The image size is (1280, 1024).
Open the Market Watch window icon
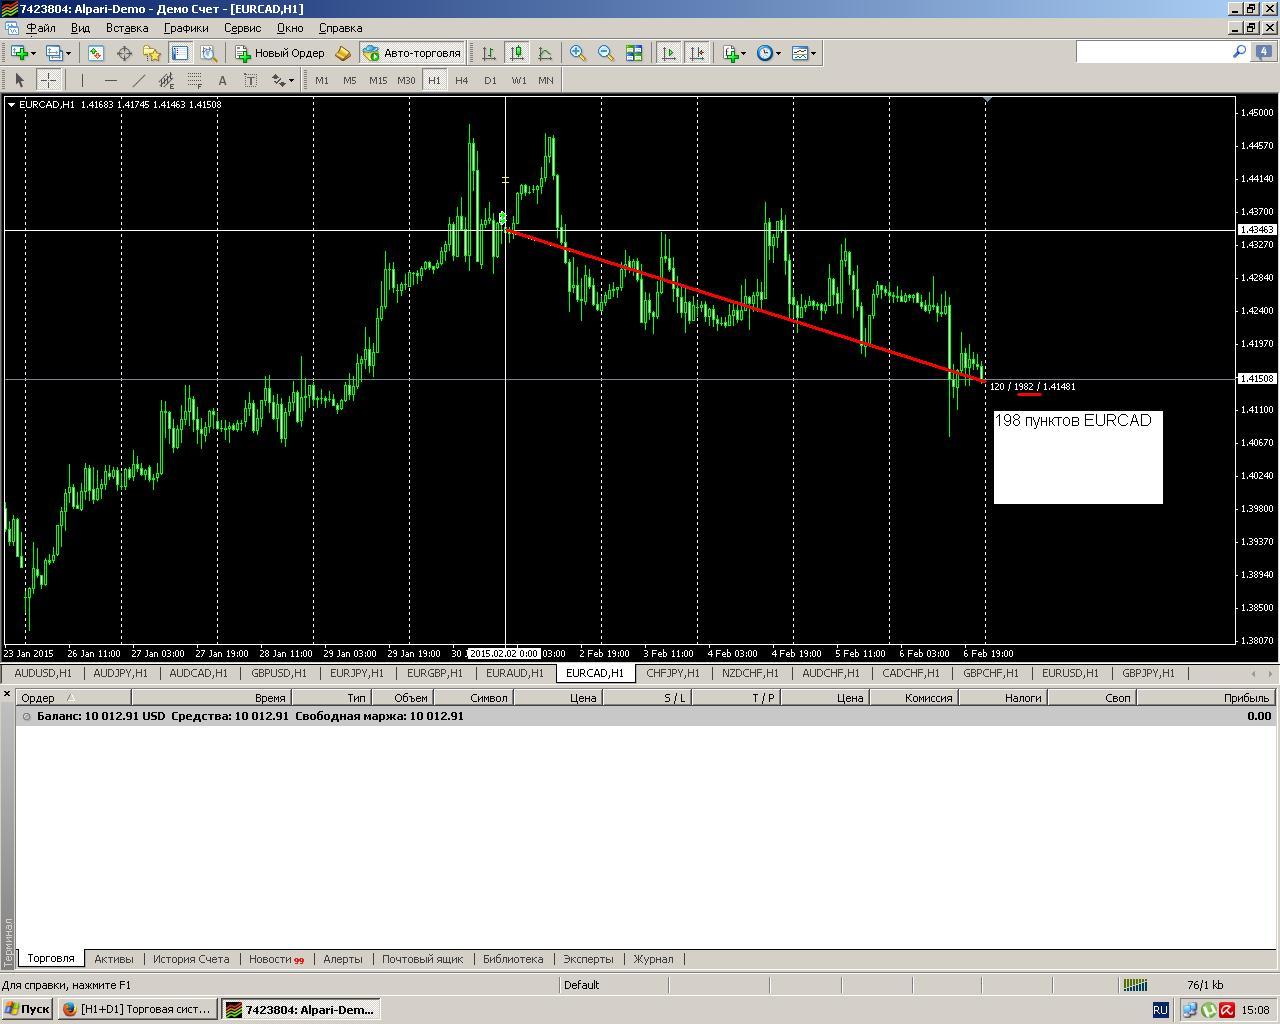pyautogui.click(x=96, y=53)
